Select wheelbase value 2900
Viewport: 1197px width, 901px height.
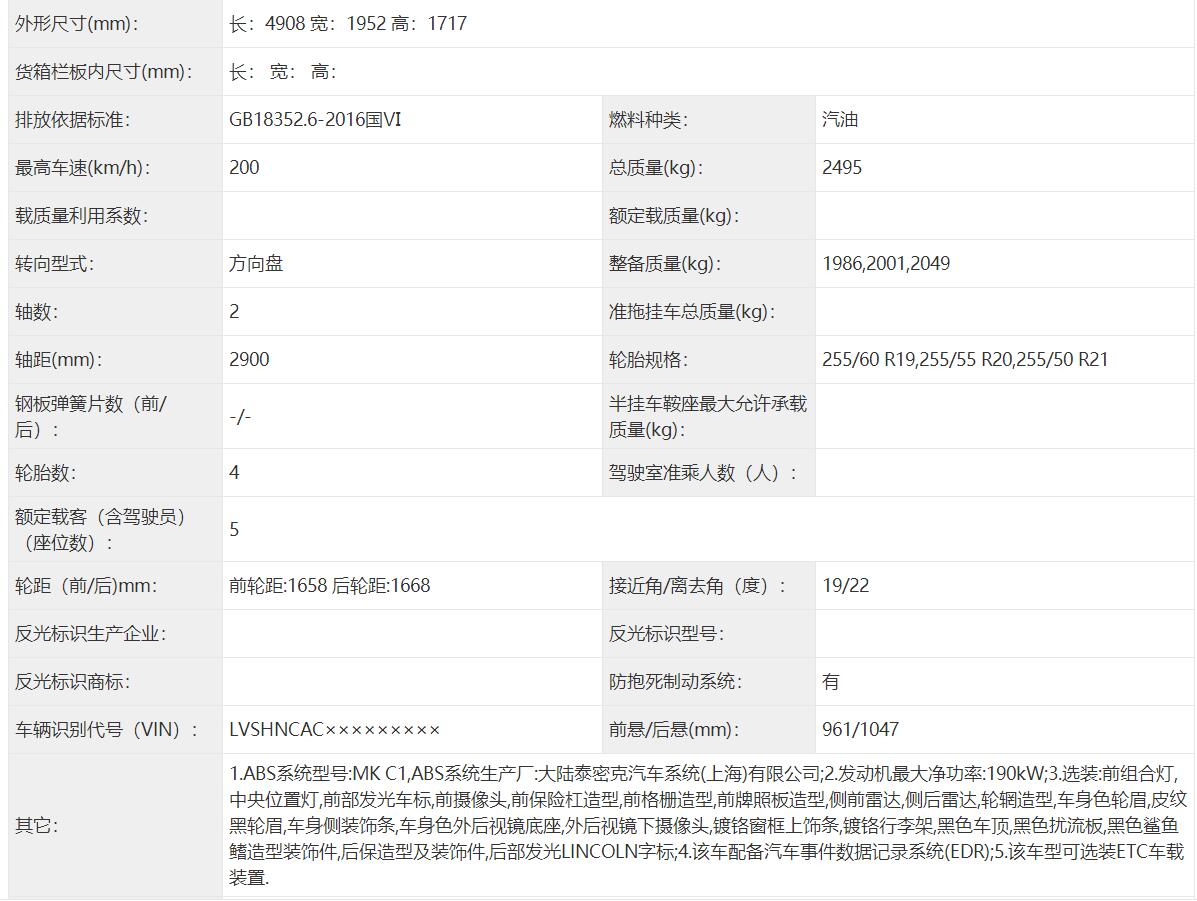coord(249,360)
